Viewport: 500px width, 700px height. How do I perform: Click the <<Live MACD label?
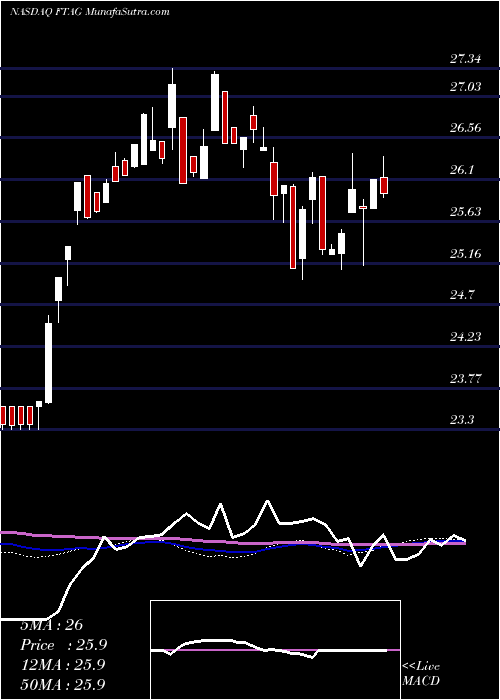click(421, 673)
